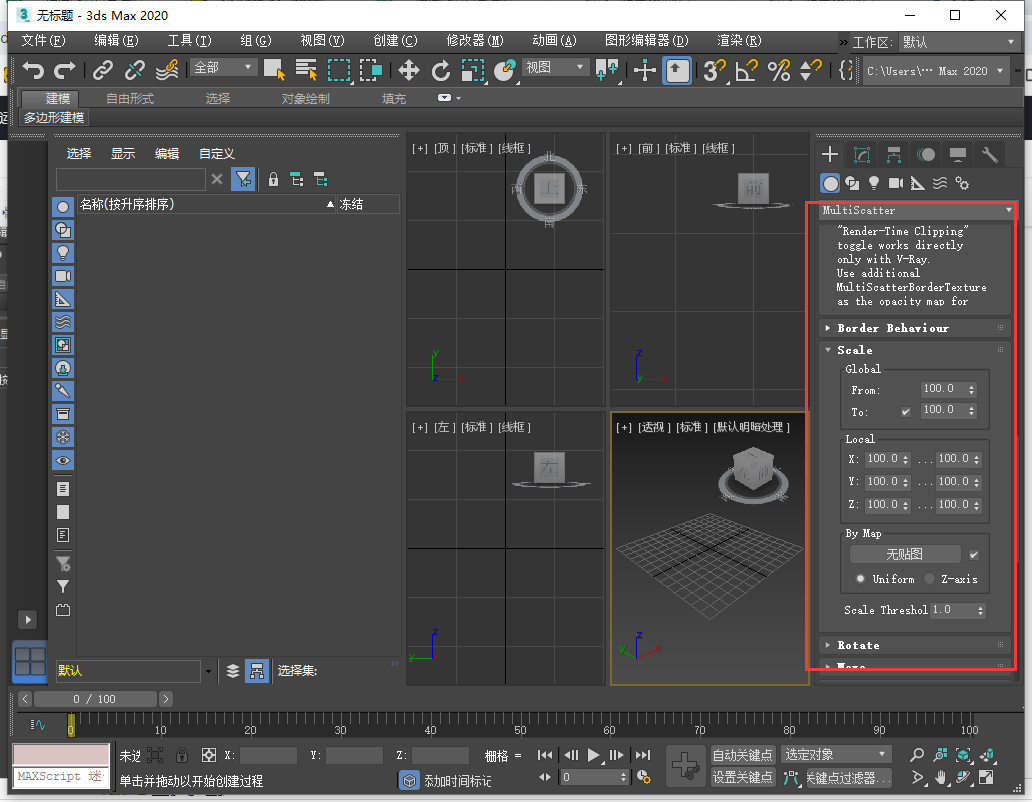Choose Rectangular Selection Region tool
The height and width of the screenshot is (802, 1032).
pyautogui.click(x=339, y=69)
